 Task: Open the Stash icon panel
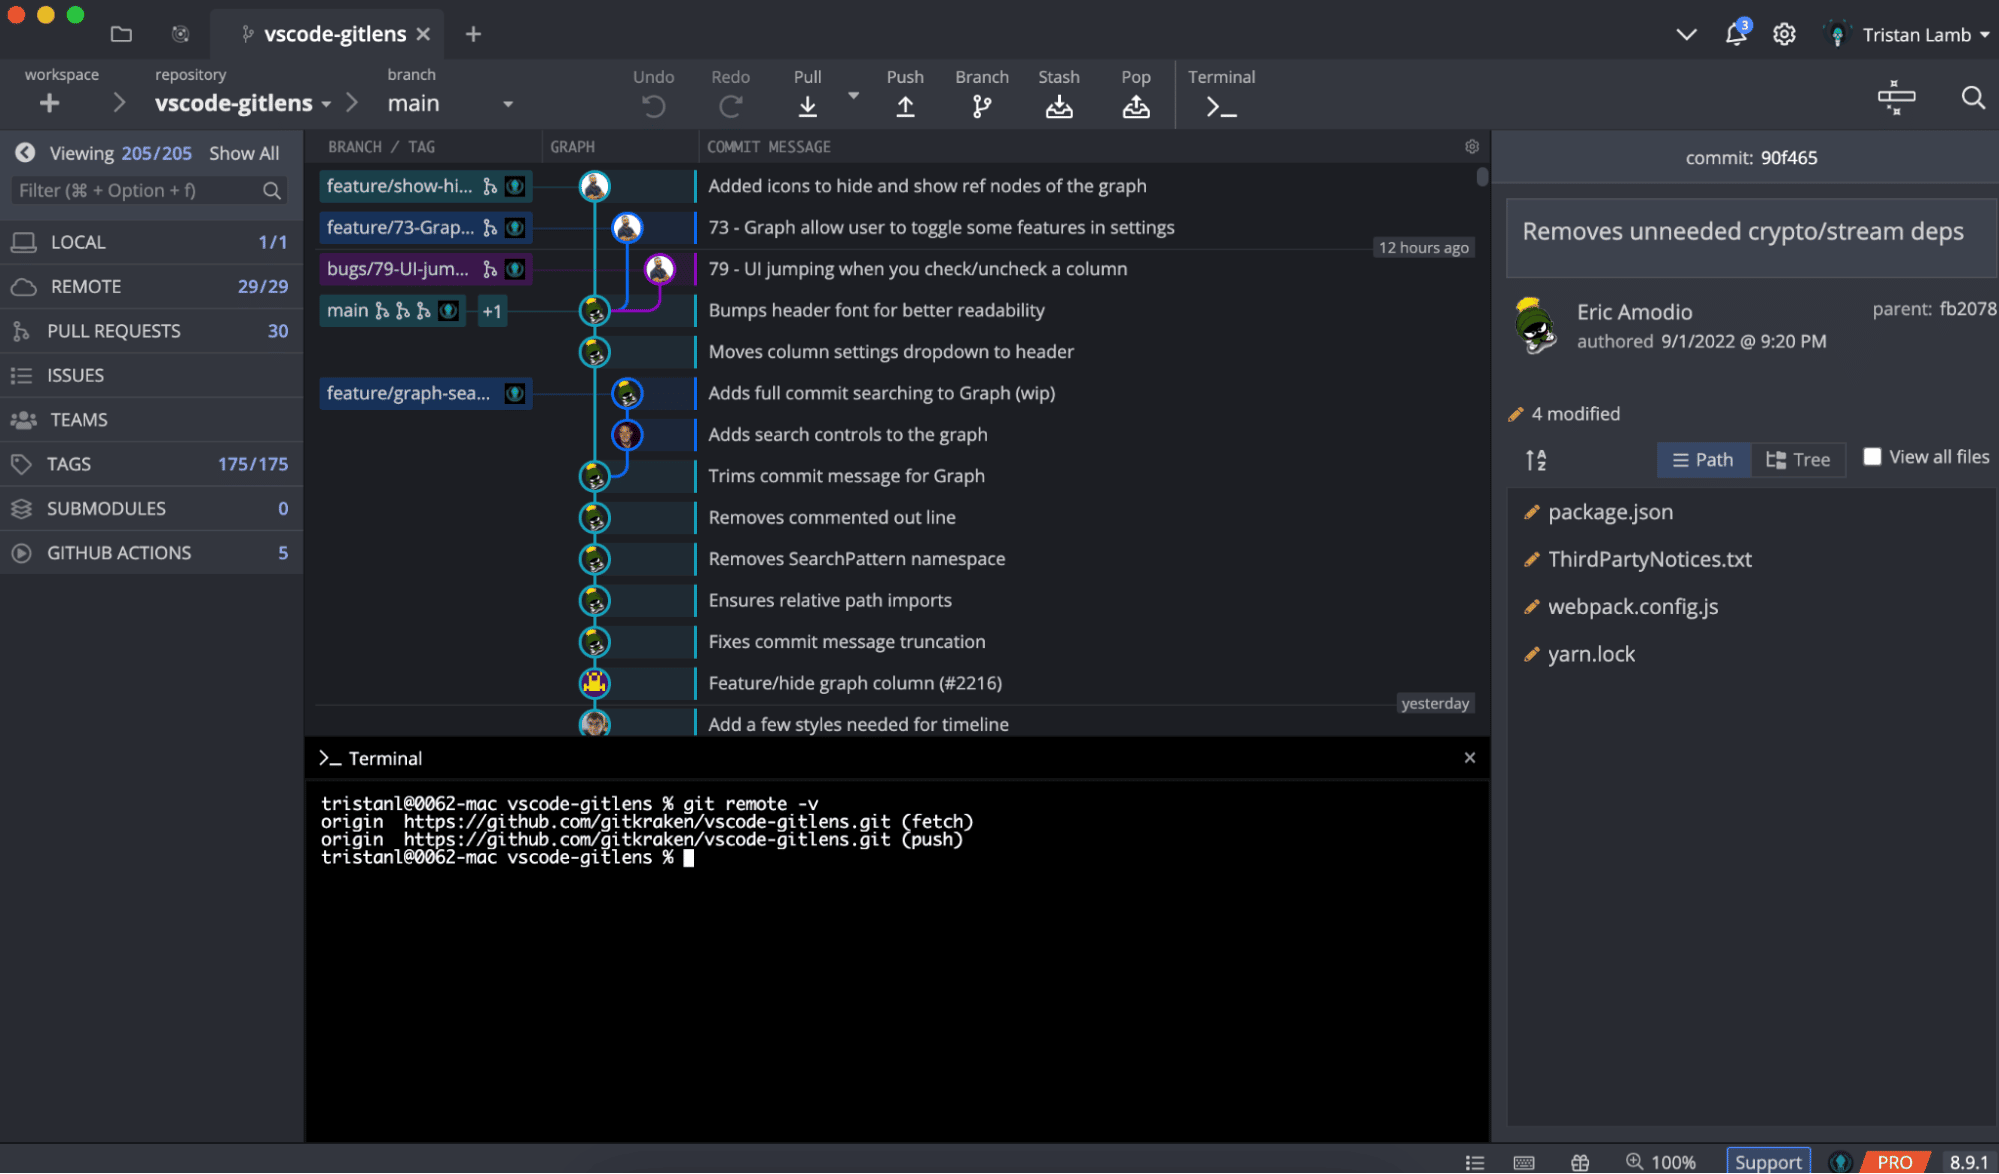click(x=1059, y=92)
